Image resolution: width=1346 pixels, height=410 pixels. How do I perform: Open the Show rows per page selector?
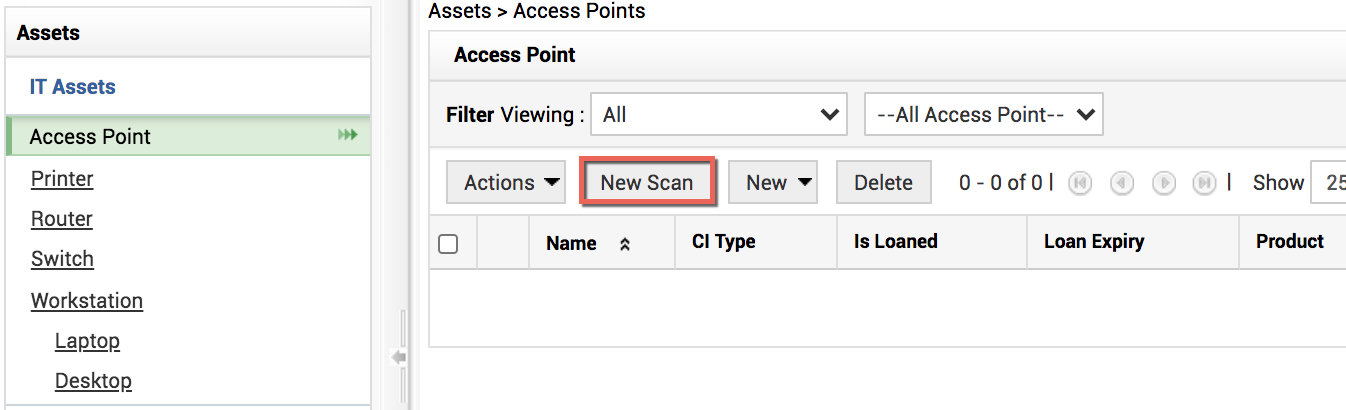1328,183
